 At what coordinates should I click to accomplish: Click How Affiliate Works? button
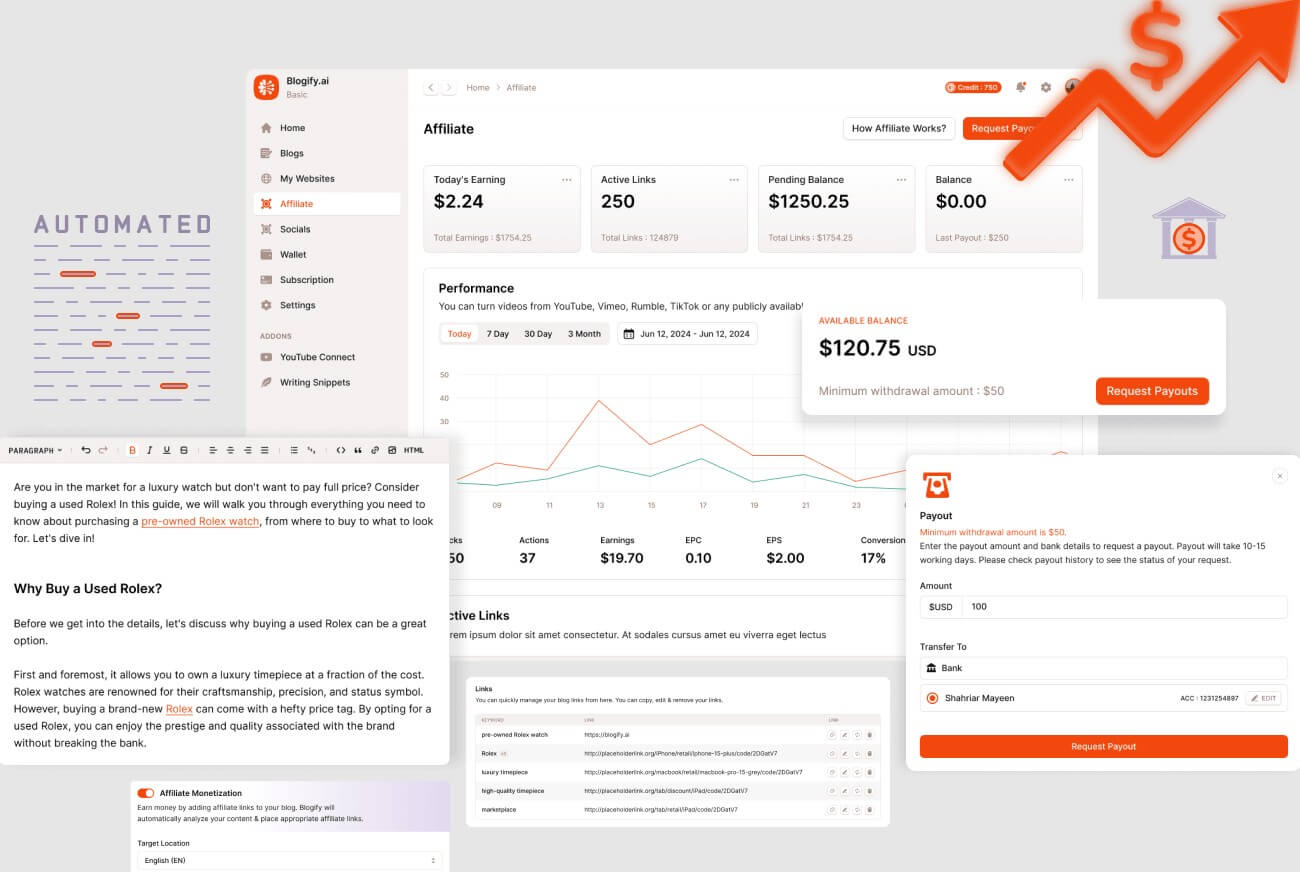[x=899, y=128]
